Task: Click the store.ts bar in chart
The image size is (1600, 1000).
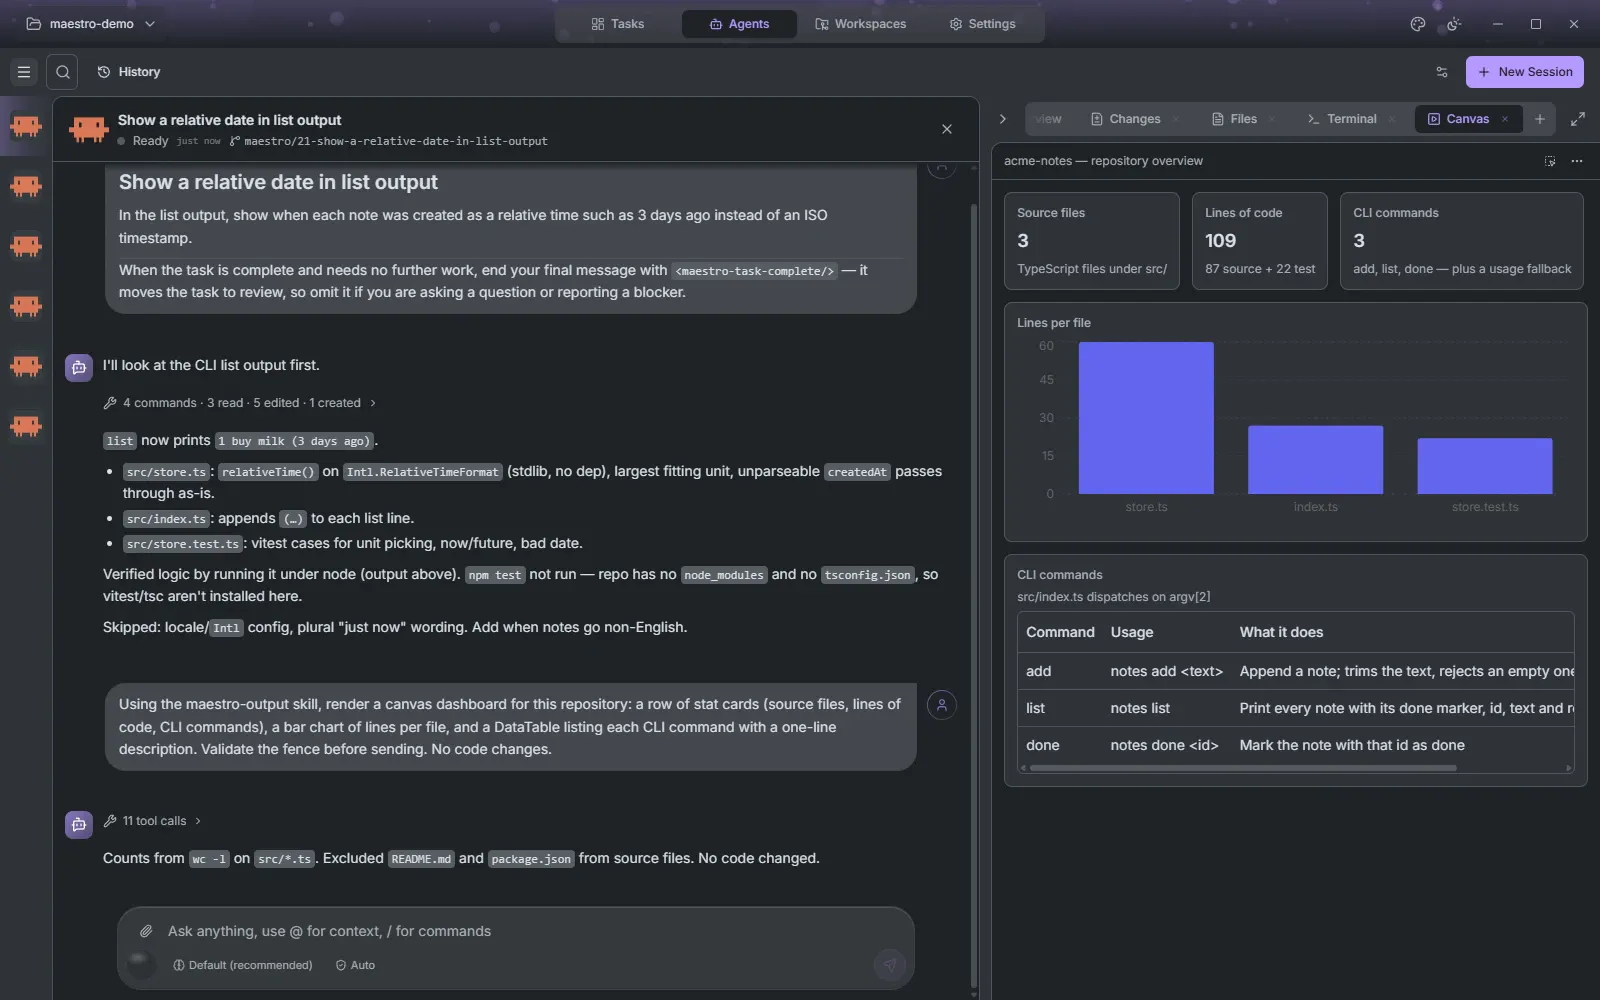Action: point(1146,418)
